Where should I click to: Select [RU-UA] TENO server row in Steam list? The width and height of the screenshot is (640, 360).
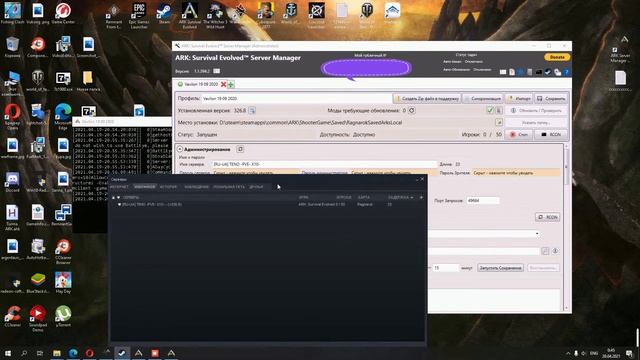click(267, 204)
